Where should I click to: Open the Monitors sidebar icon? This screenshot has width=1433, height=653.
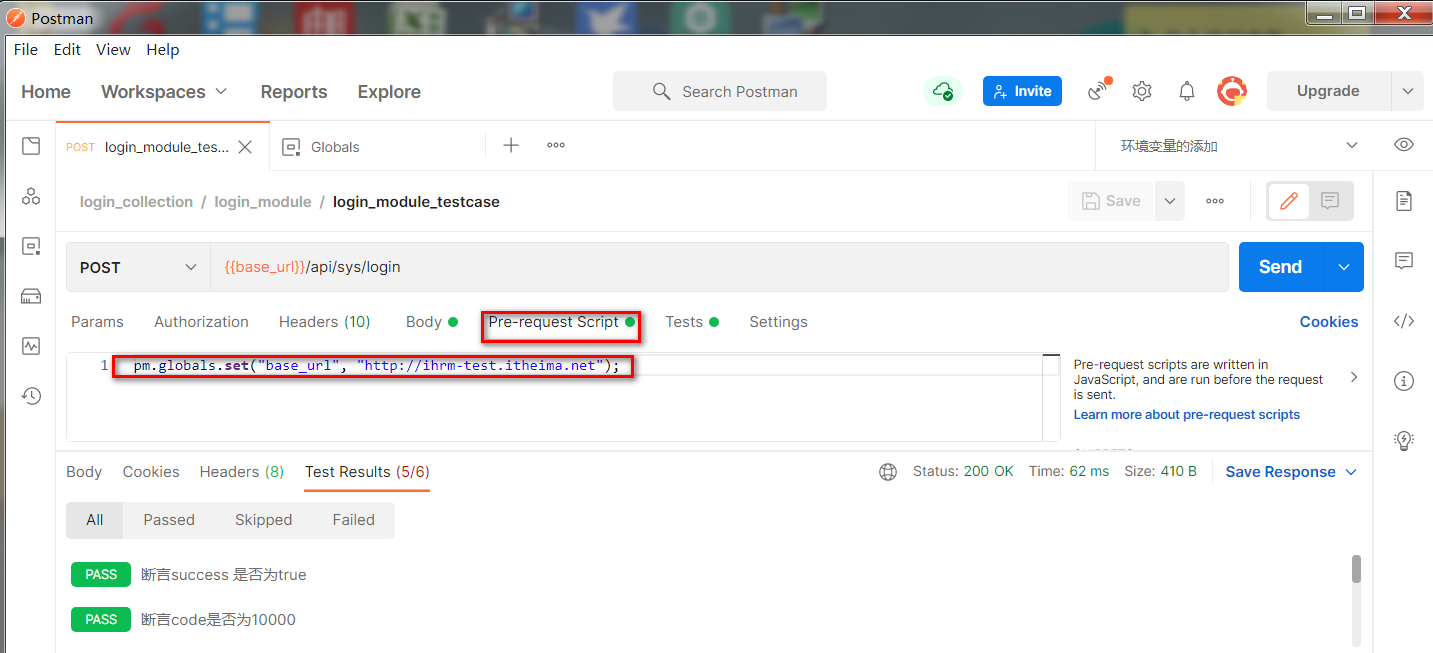coord(31,346)
